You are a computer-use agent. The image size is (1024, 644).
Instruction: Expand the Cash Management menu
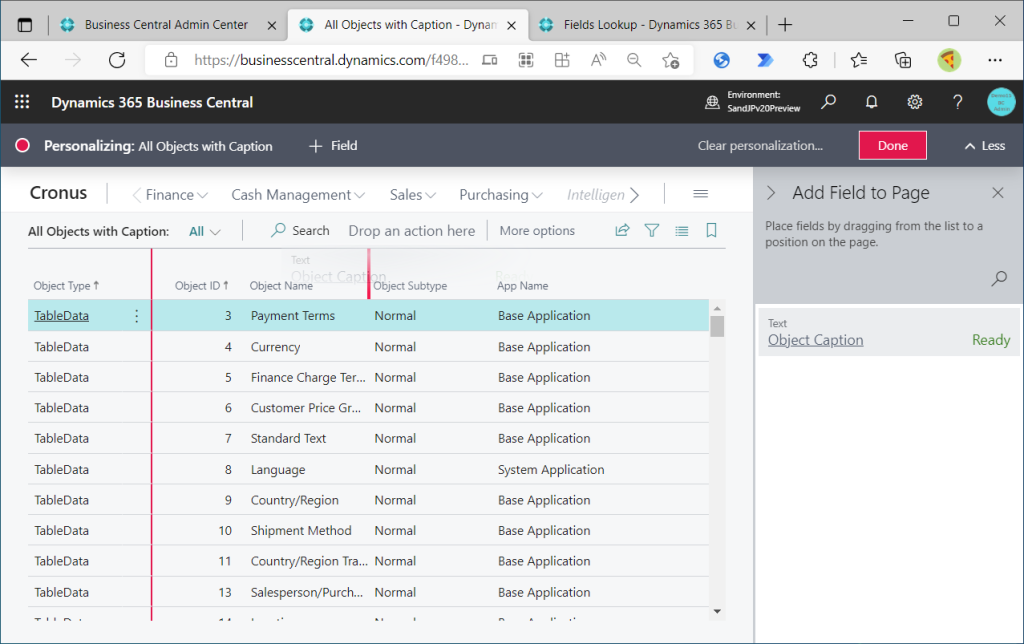coord(298,195)
